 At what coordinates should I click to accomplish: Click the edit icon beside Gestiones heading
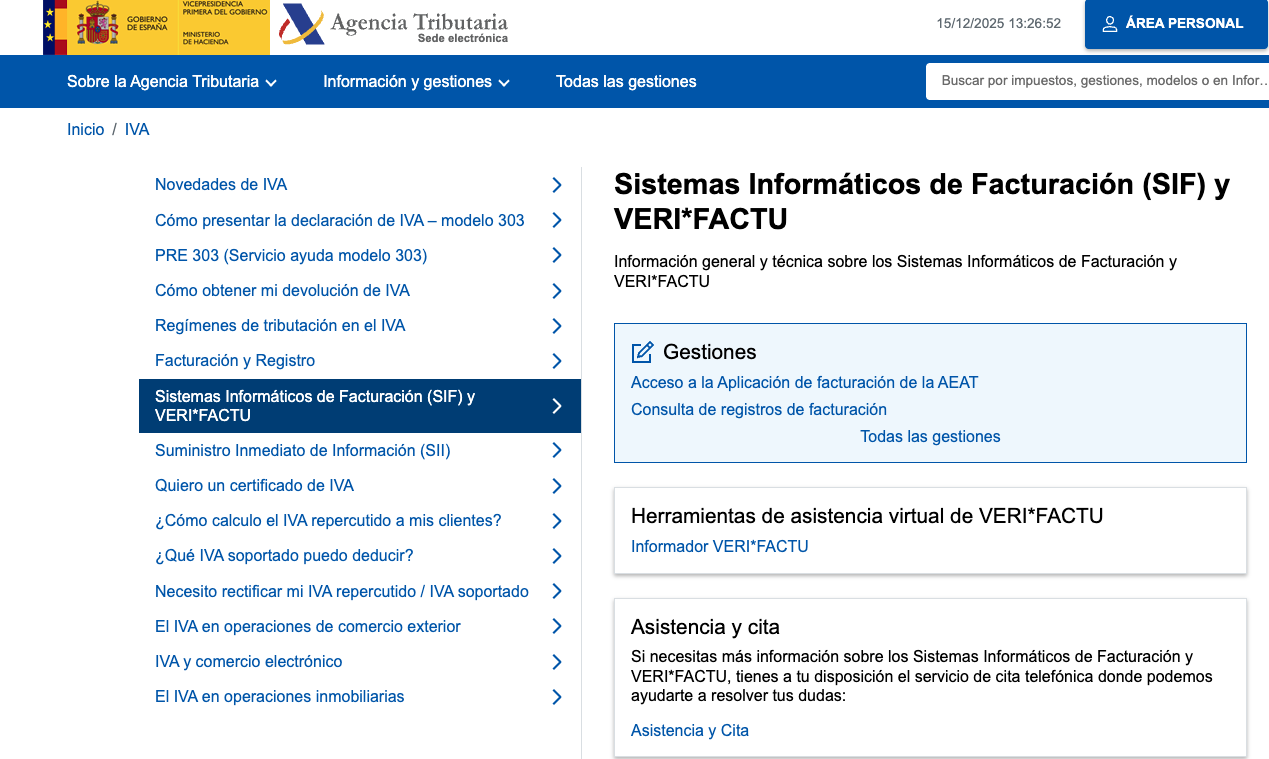coord(642,352)
